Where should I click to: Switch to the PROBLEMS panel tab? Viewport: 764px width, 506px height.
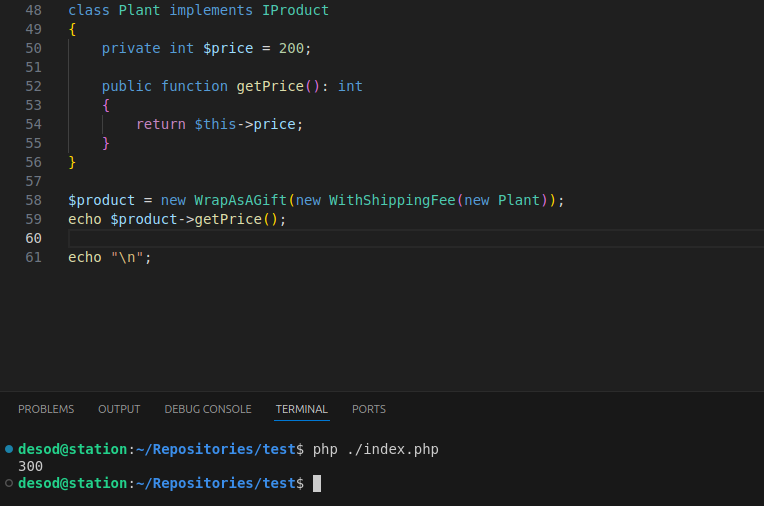[x=46, y=409]
